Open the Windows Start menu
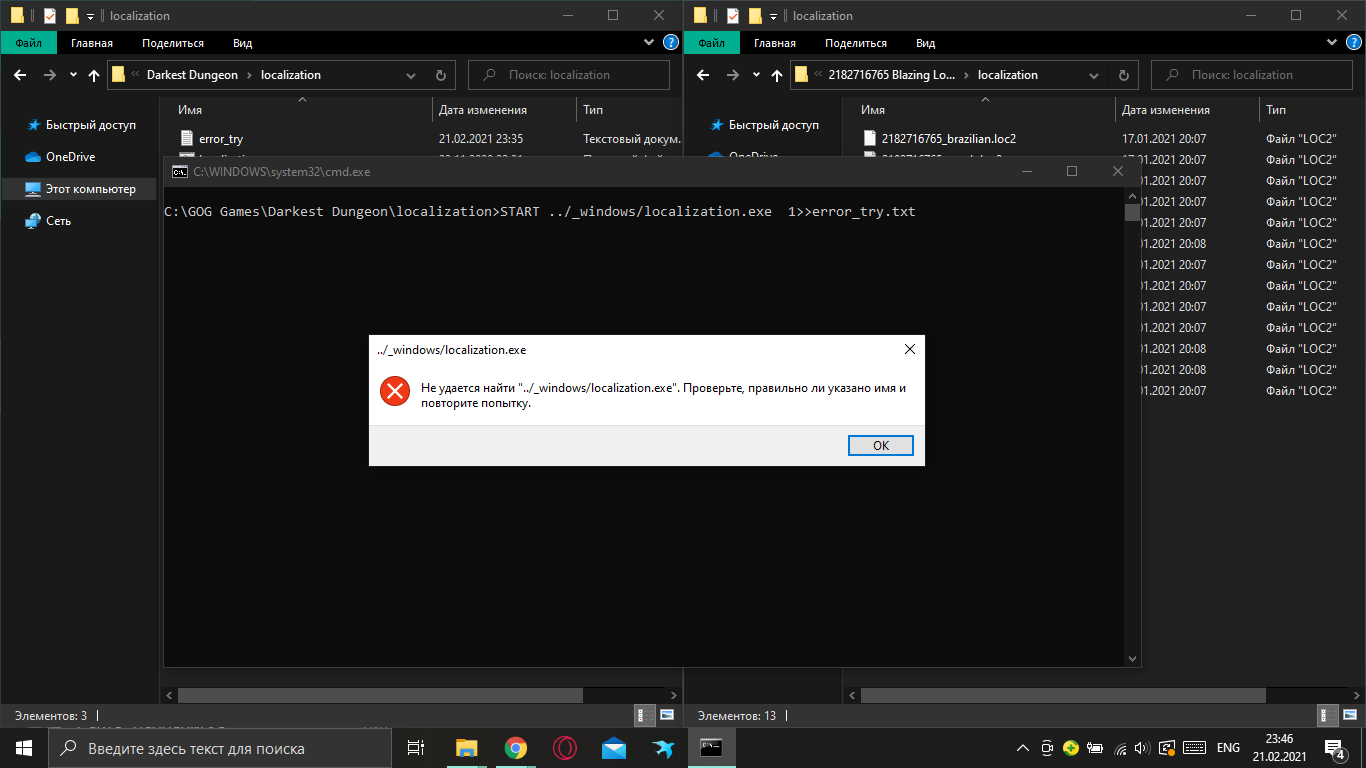 [x=24, y=748]
